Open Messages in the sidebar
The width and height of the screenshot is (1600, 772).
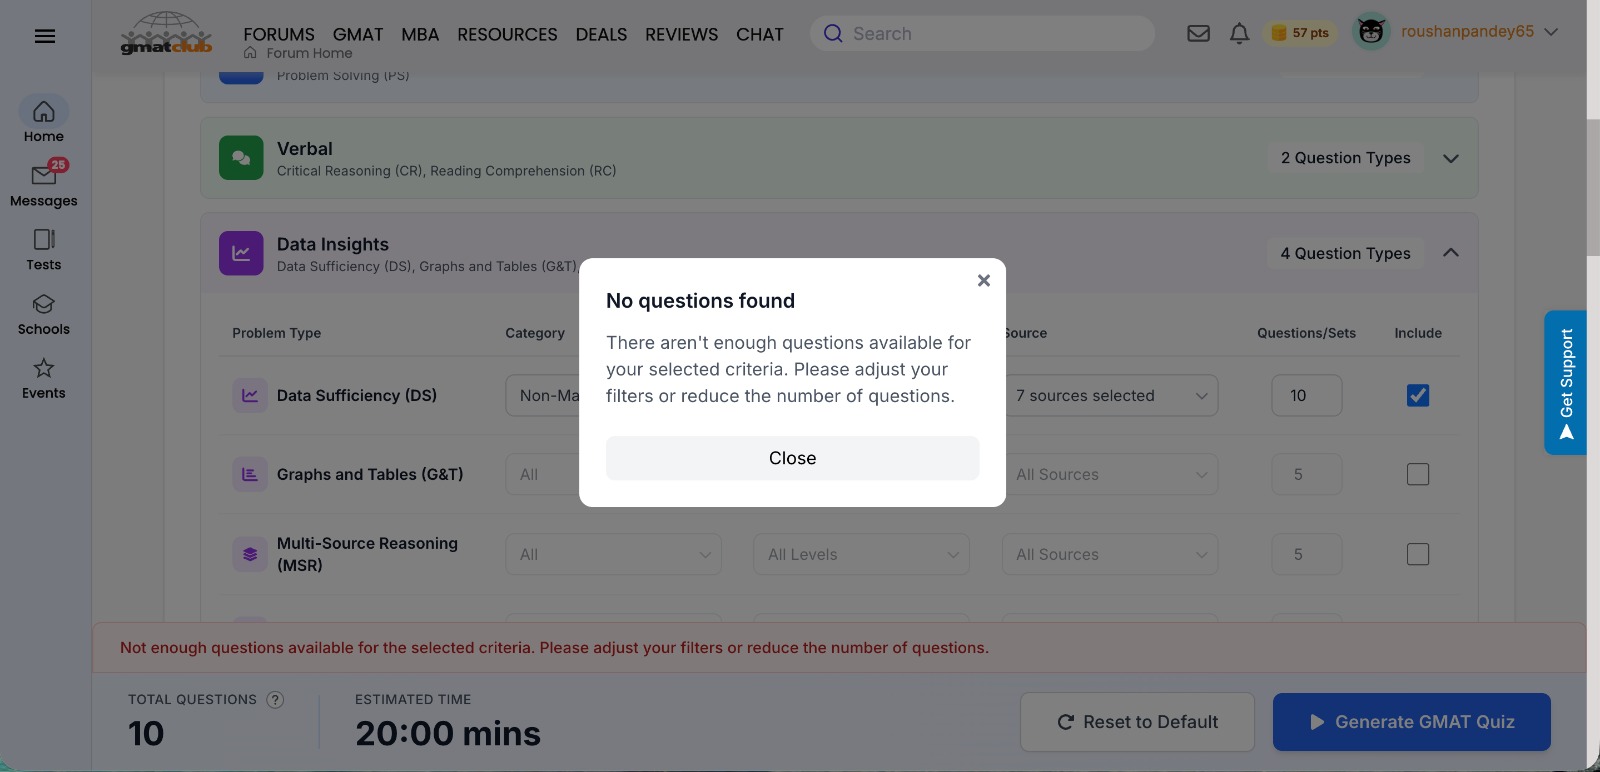point(44,184)
